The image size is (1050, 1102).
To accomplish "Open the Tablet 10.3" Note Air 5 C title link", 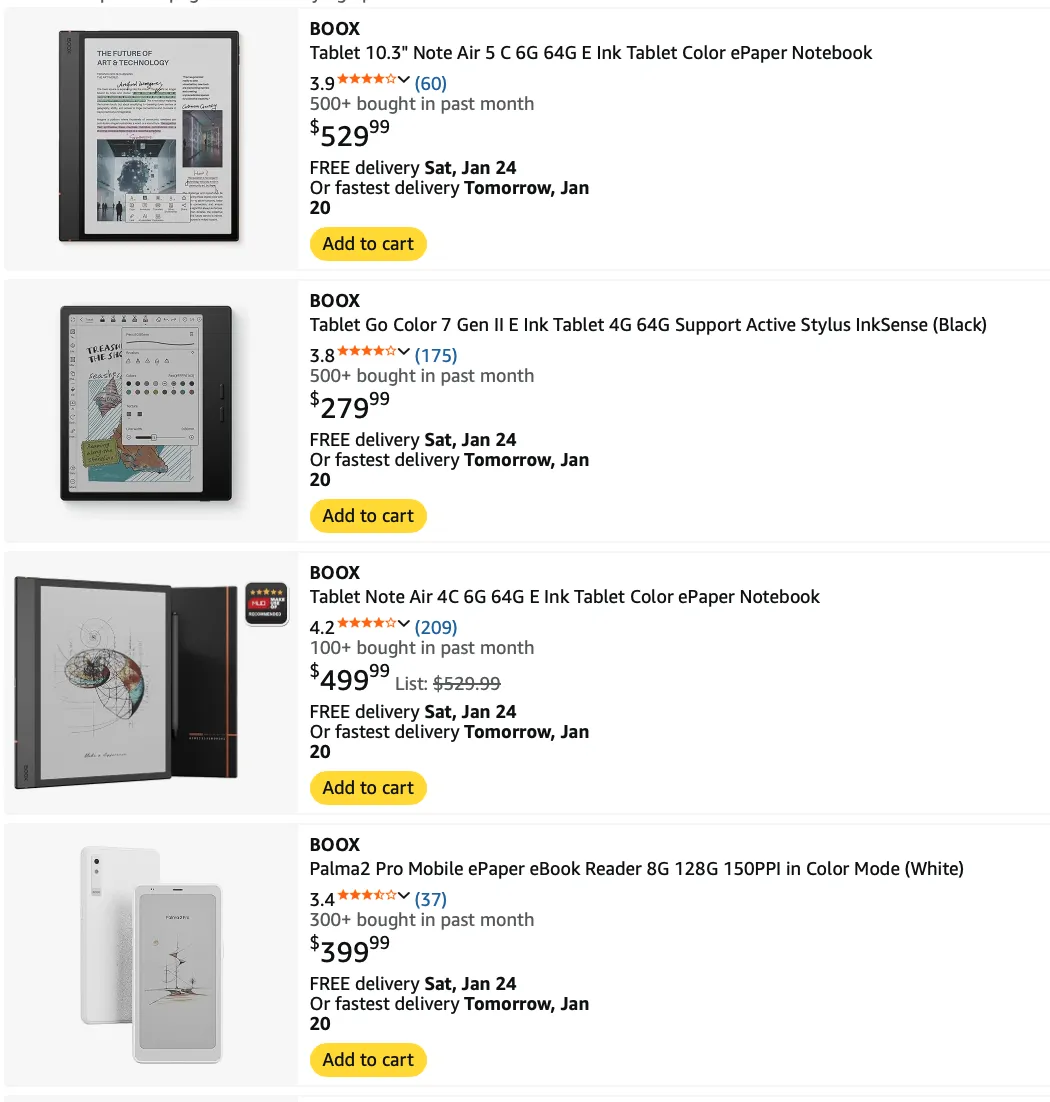I will coord(591,53).
